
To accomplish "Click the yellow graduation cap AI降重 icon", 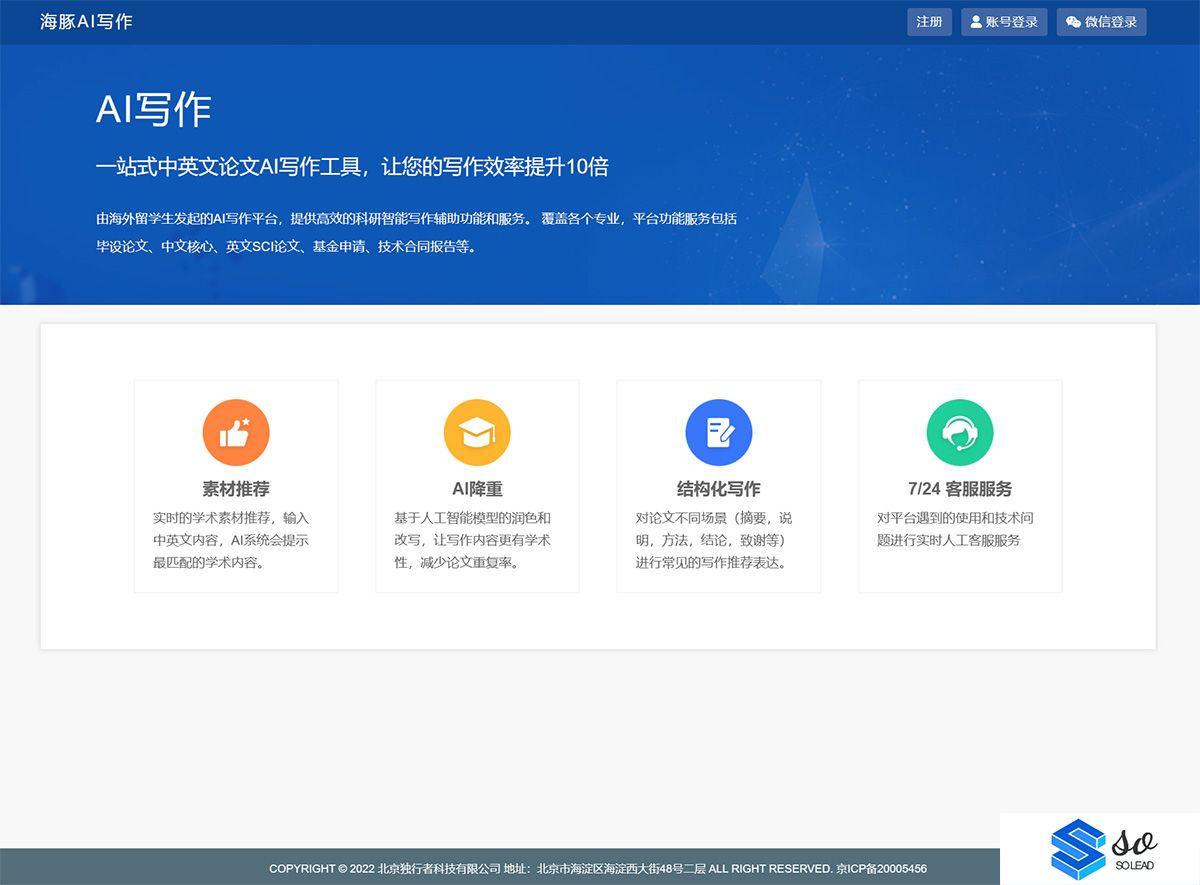I will 477,433.
